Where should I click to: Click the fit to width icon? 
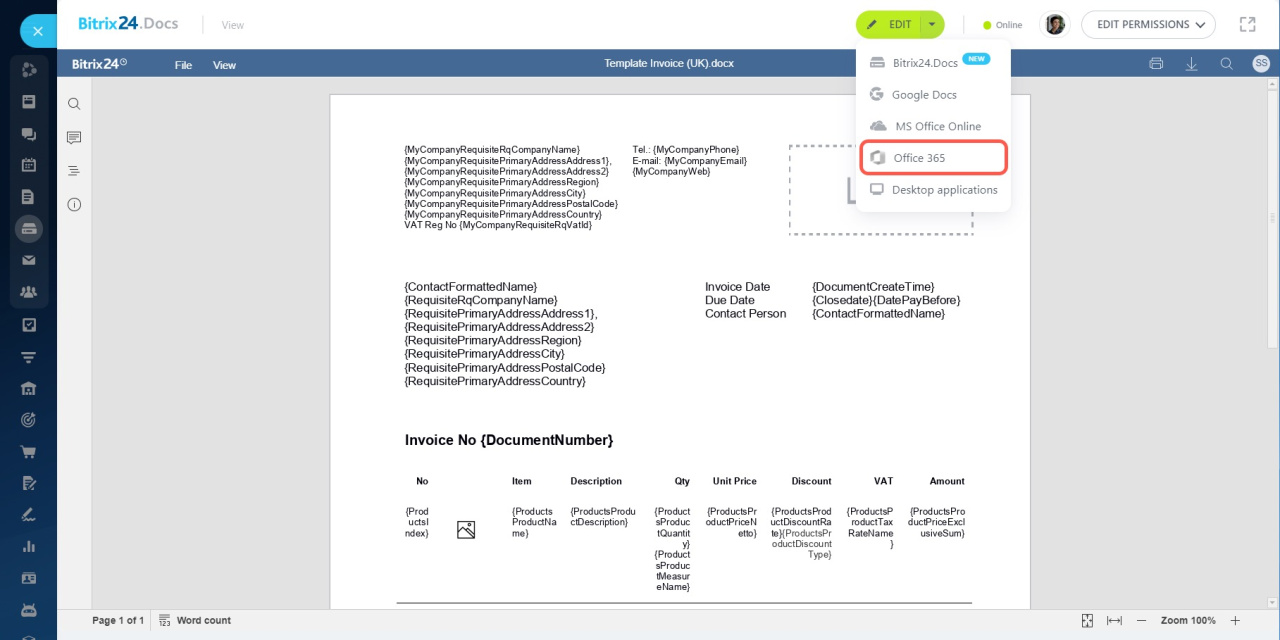coord(1114,621)
